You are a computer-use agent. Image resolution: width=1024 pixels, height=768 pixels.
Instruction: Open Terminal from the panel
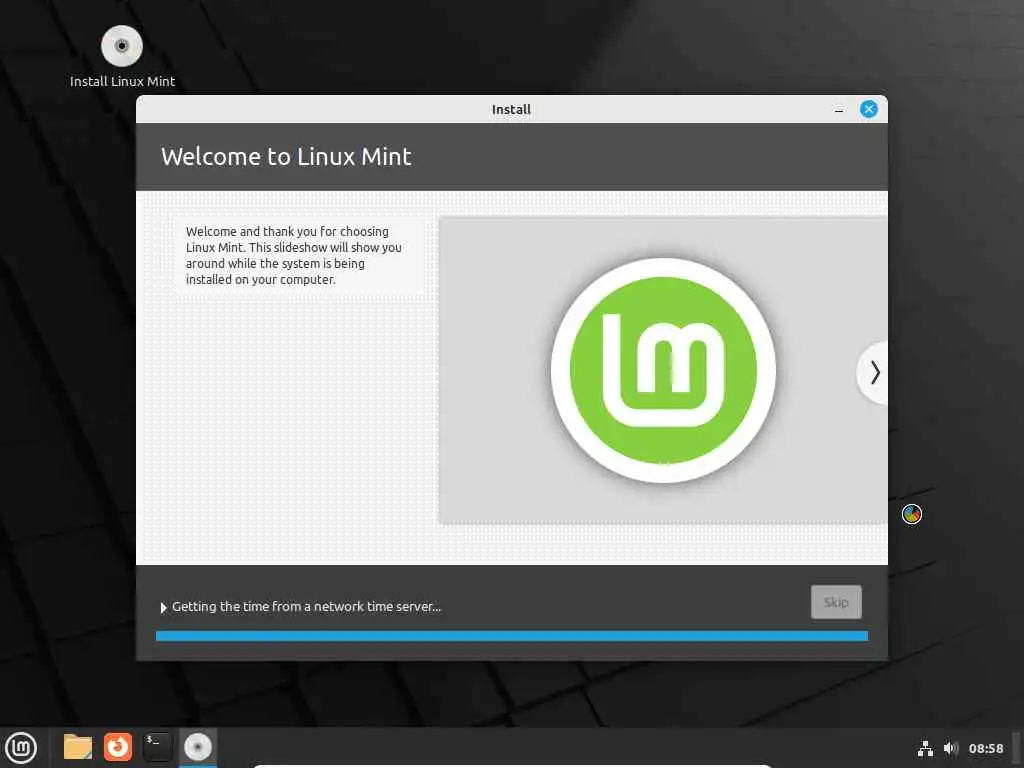pos(157,748)
